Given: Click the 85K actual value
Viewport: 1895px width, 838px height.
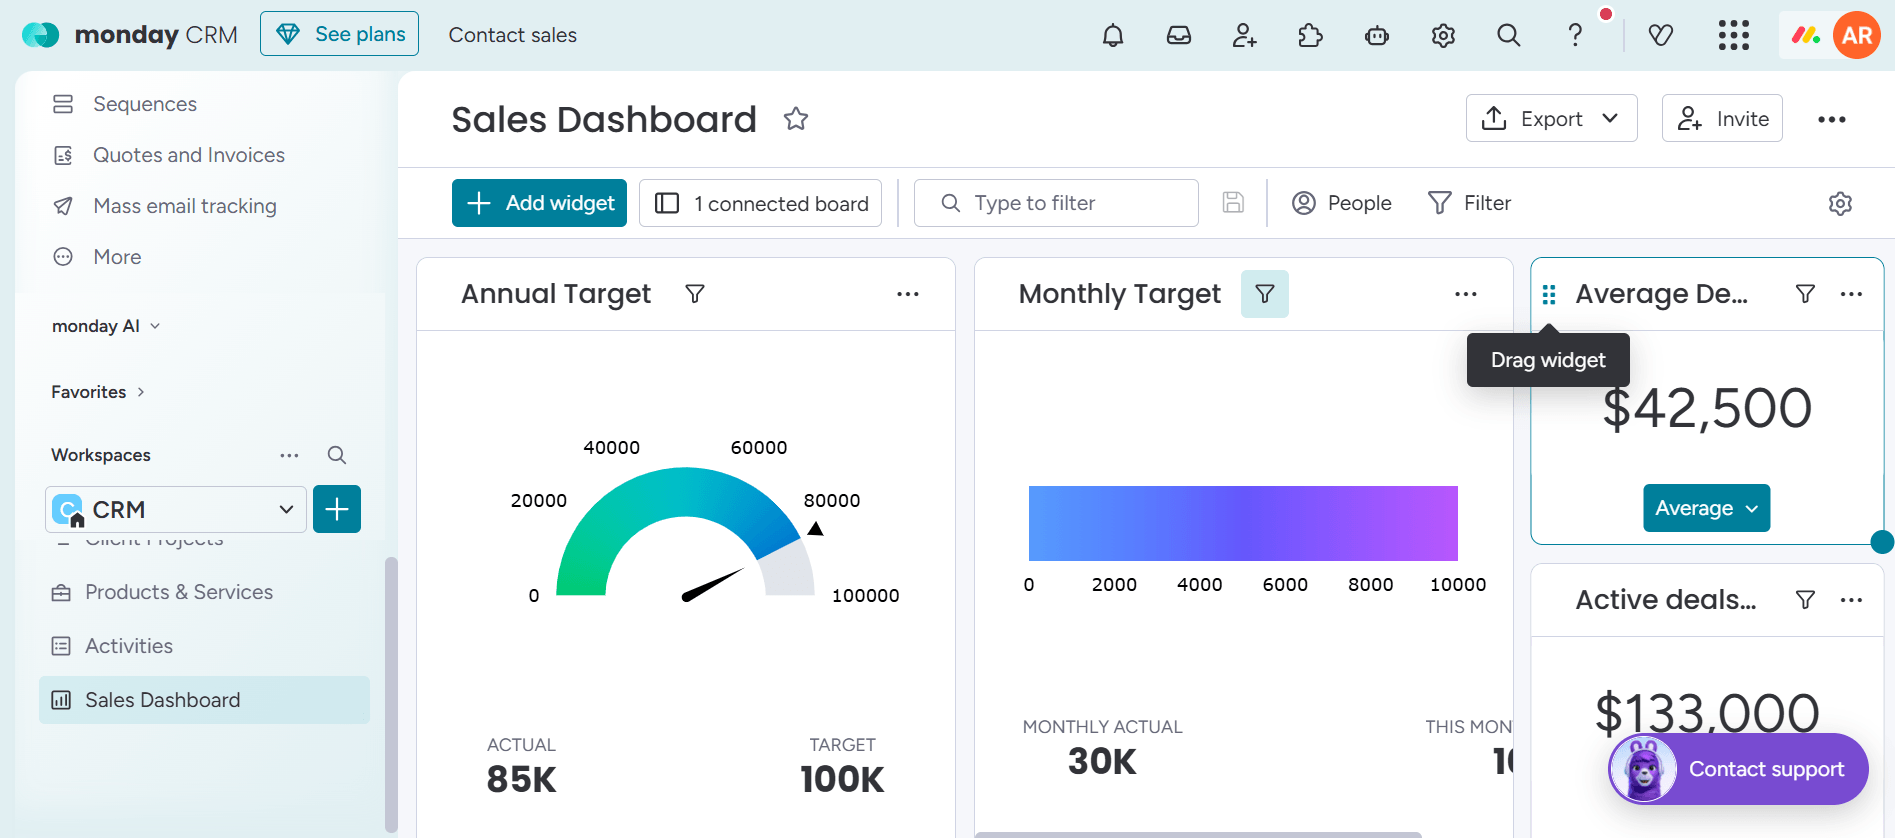Looking at the screenshot, I should (521, 780).
